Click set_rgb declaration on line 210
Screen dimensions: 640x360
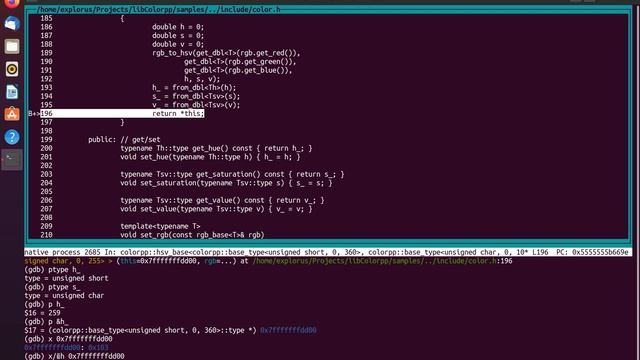pyautogui.click(x=192, y=235)
